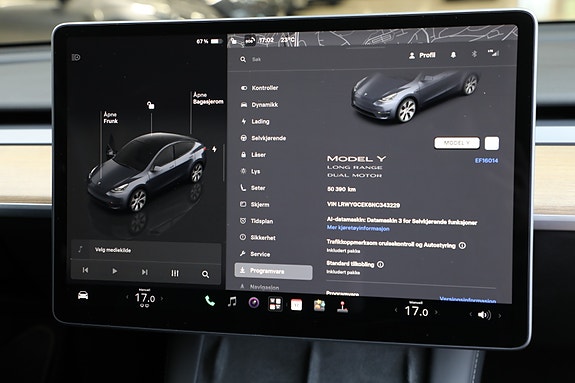
Task: Click the EF16014 vehicle name link
Action: coord(486,161)
